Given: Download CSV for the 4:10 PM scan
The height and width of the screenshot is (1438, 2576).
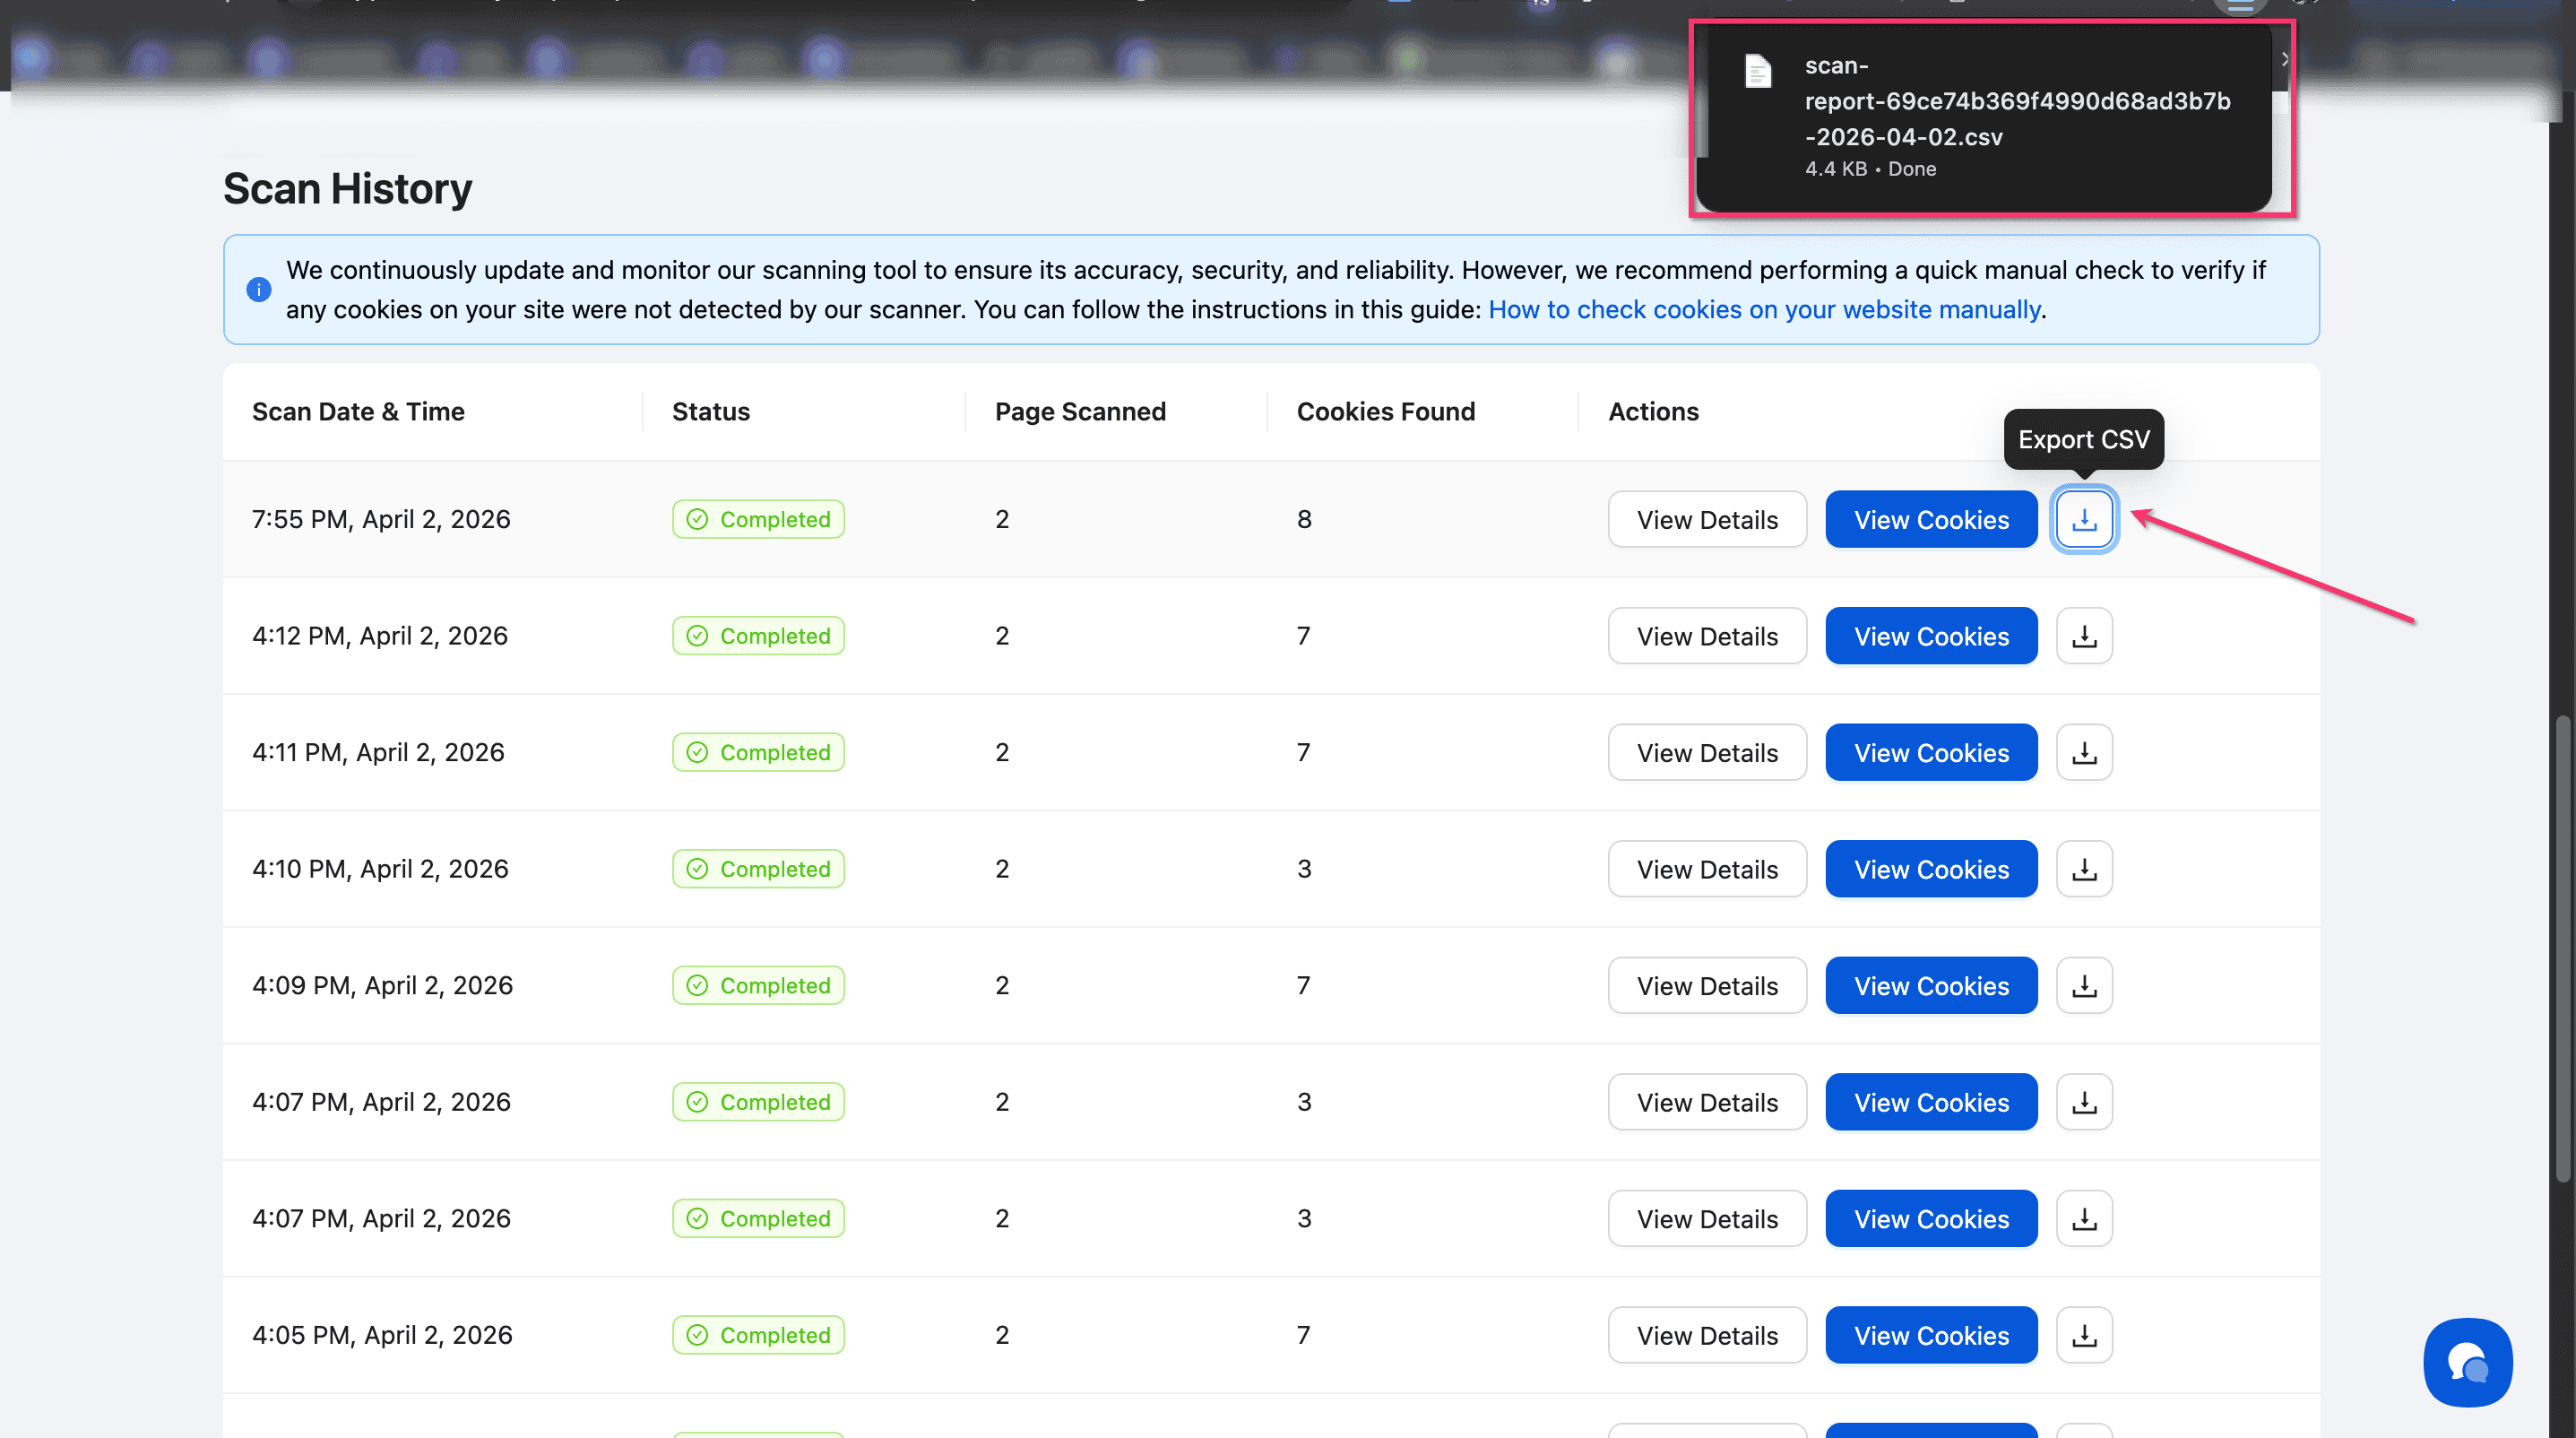Looking at the screenshot, I should point(2083,869).
